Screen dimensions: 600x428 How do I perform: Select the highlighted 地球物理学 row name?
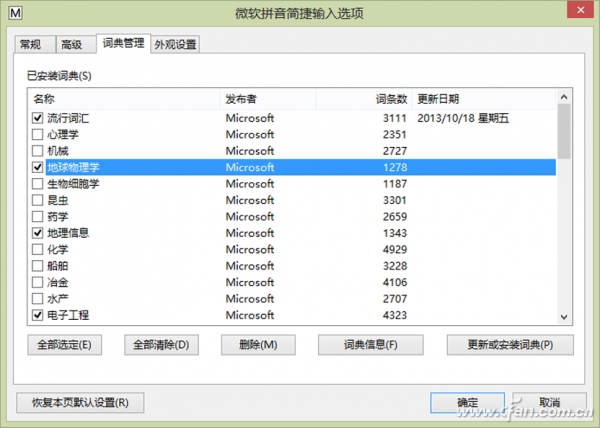coord(73,167)
